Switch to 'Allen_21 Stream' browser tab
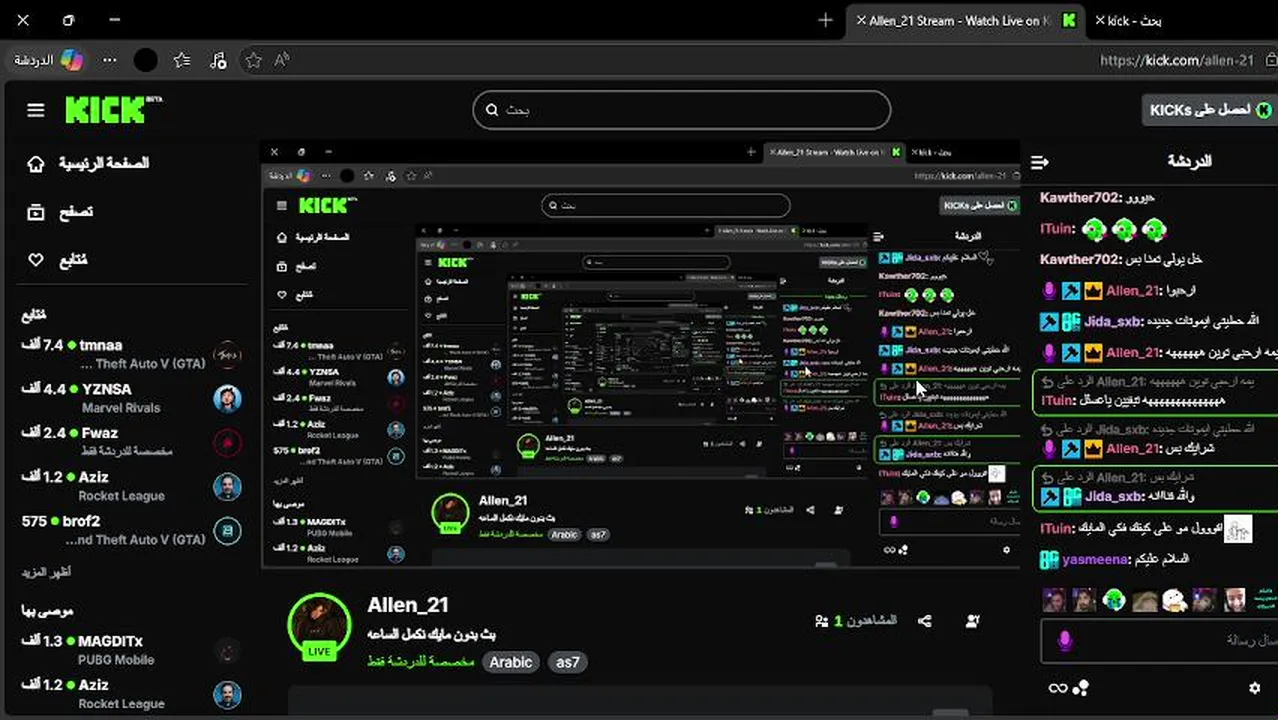Viewport: 1278px width, 720px height. point(965,20)
